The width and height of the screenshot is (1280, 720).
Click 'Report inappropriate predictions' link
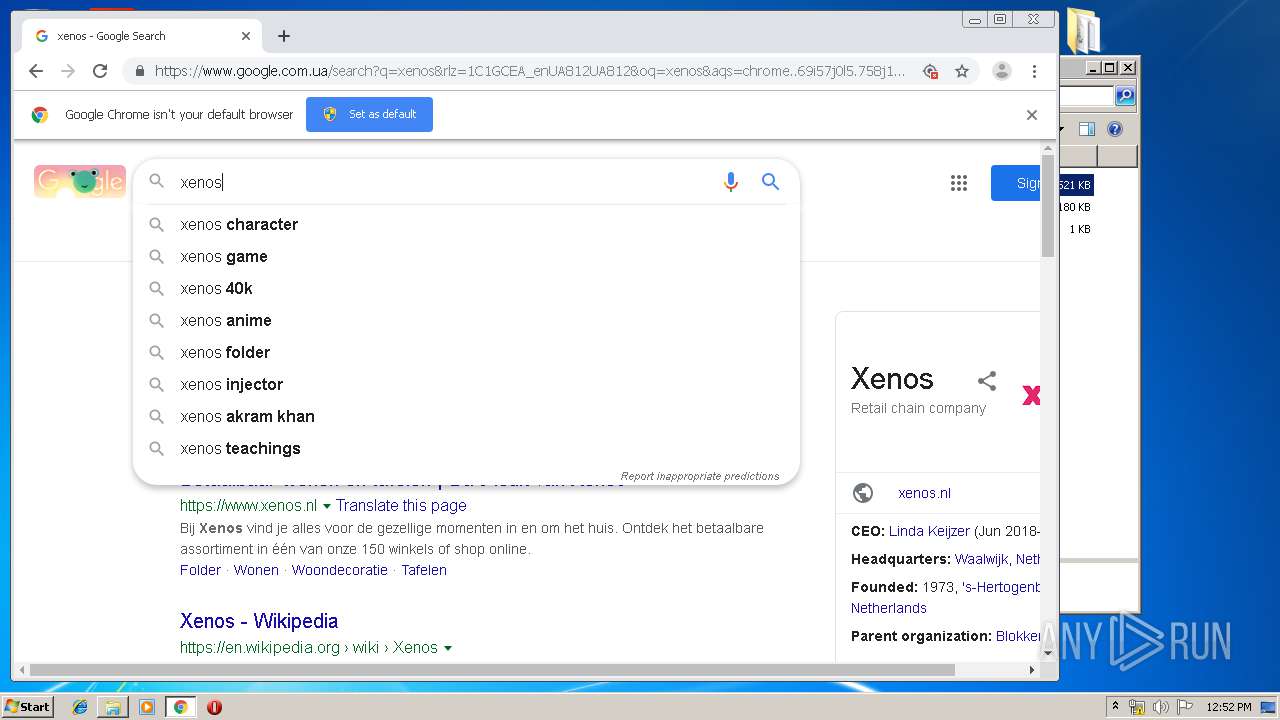(700, 476)
